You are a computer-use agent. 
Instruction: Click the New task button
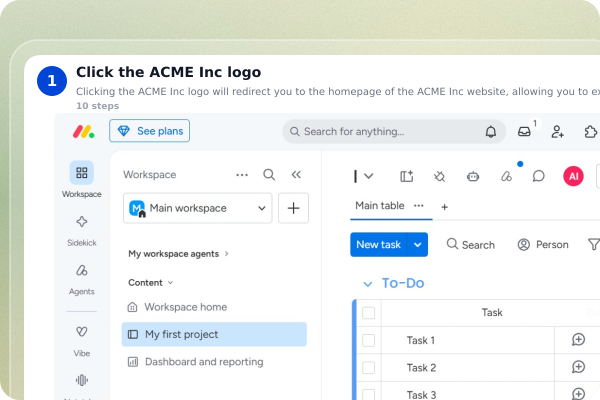point(378,245)
